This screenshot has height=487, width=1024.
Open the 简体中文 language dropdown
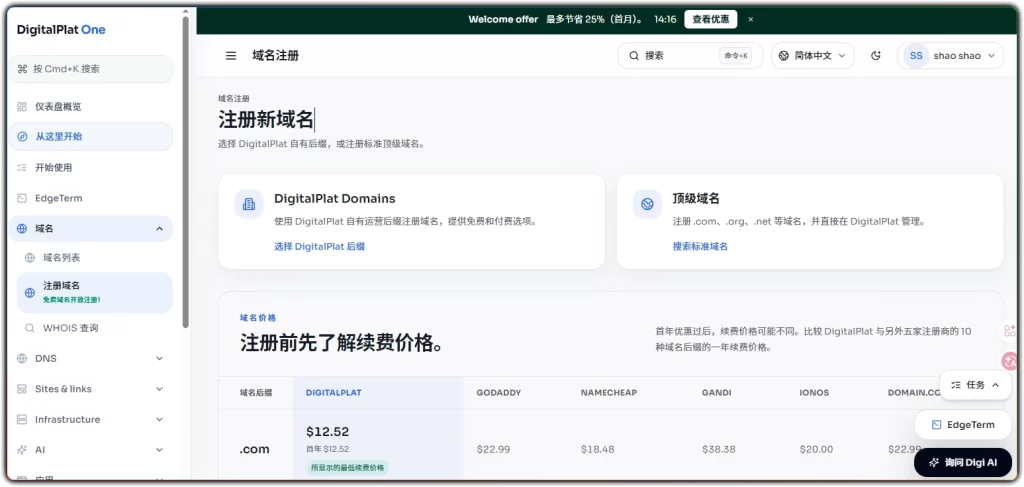tap(812, 56)
